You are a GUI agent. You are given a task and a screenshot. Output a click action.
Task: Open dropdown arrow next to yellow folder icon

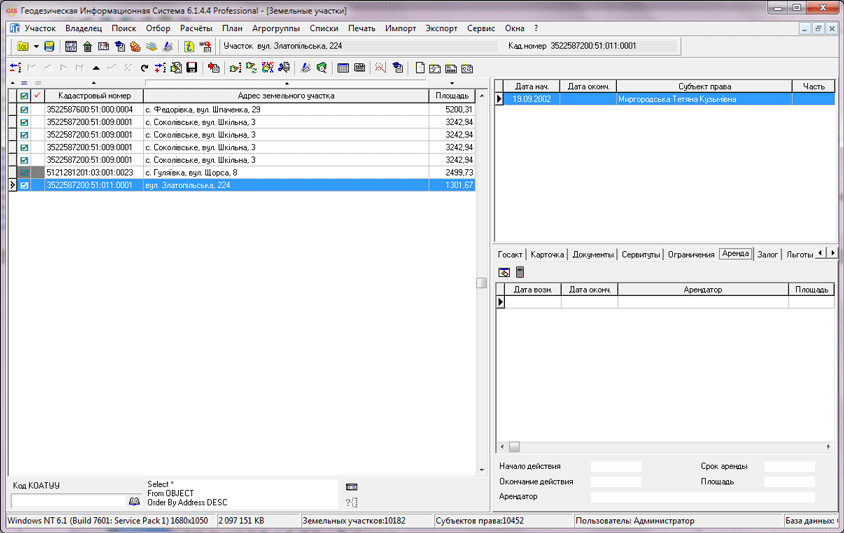point(36,47)
